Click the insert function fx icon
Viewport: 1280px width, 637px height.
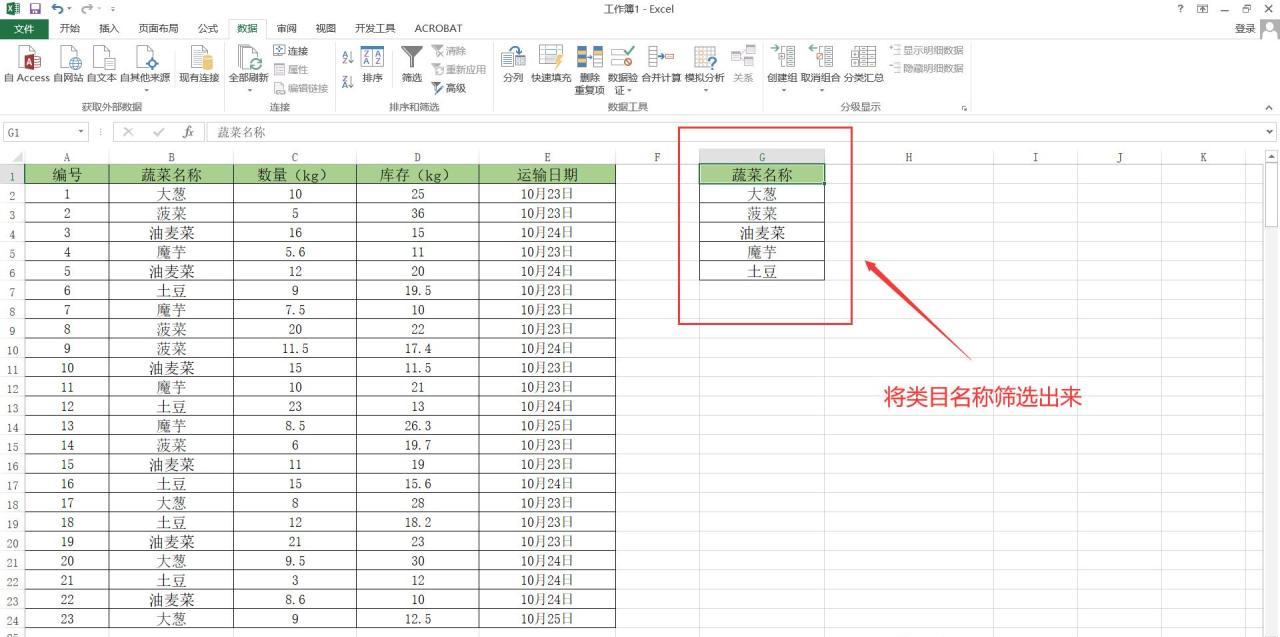187,132
